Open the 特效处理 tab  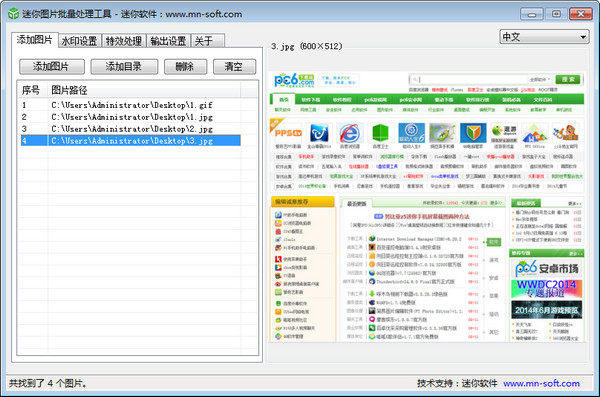point(124,41)
